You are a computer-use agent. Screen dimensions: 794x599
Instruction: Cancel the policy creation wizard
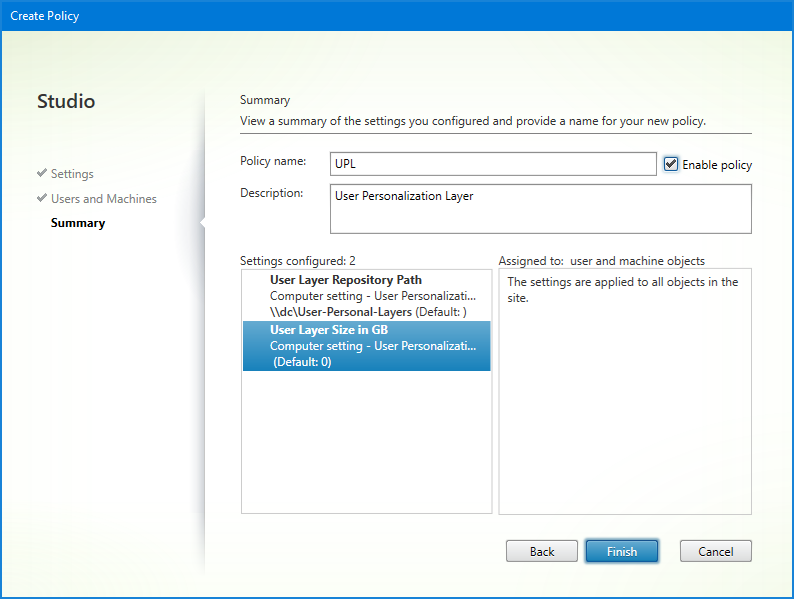[x=715, y=551]
